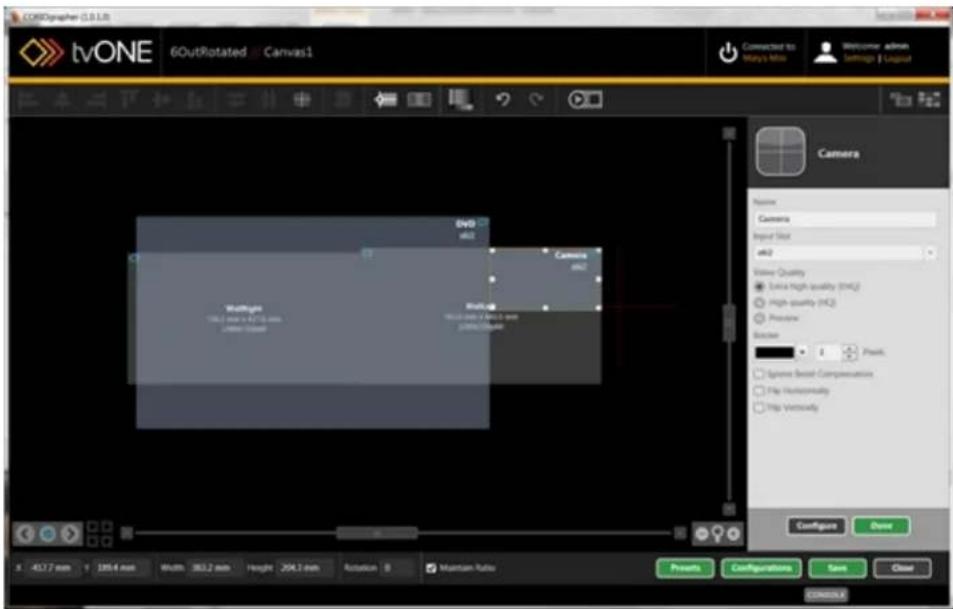Click the align right toolbar icon
The width and height of the screenshot is (953, 609).
[x=95, y=100]
